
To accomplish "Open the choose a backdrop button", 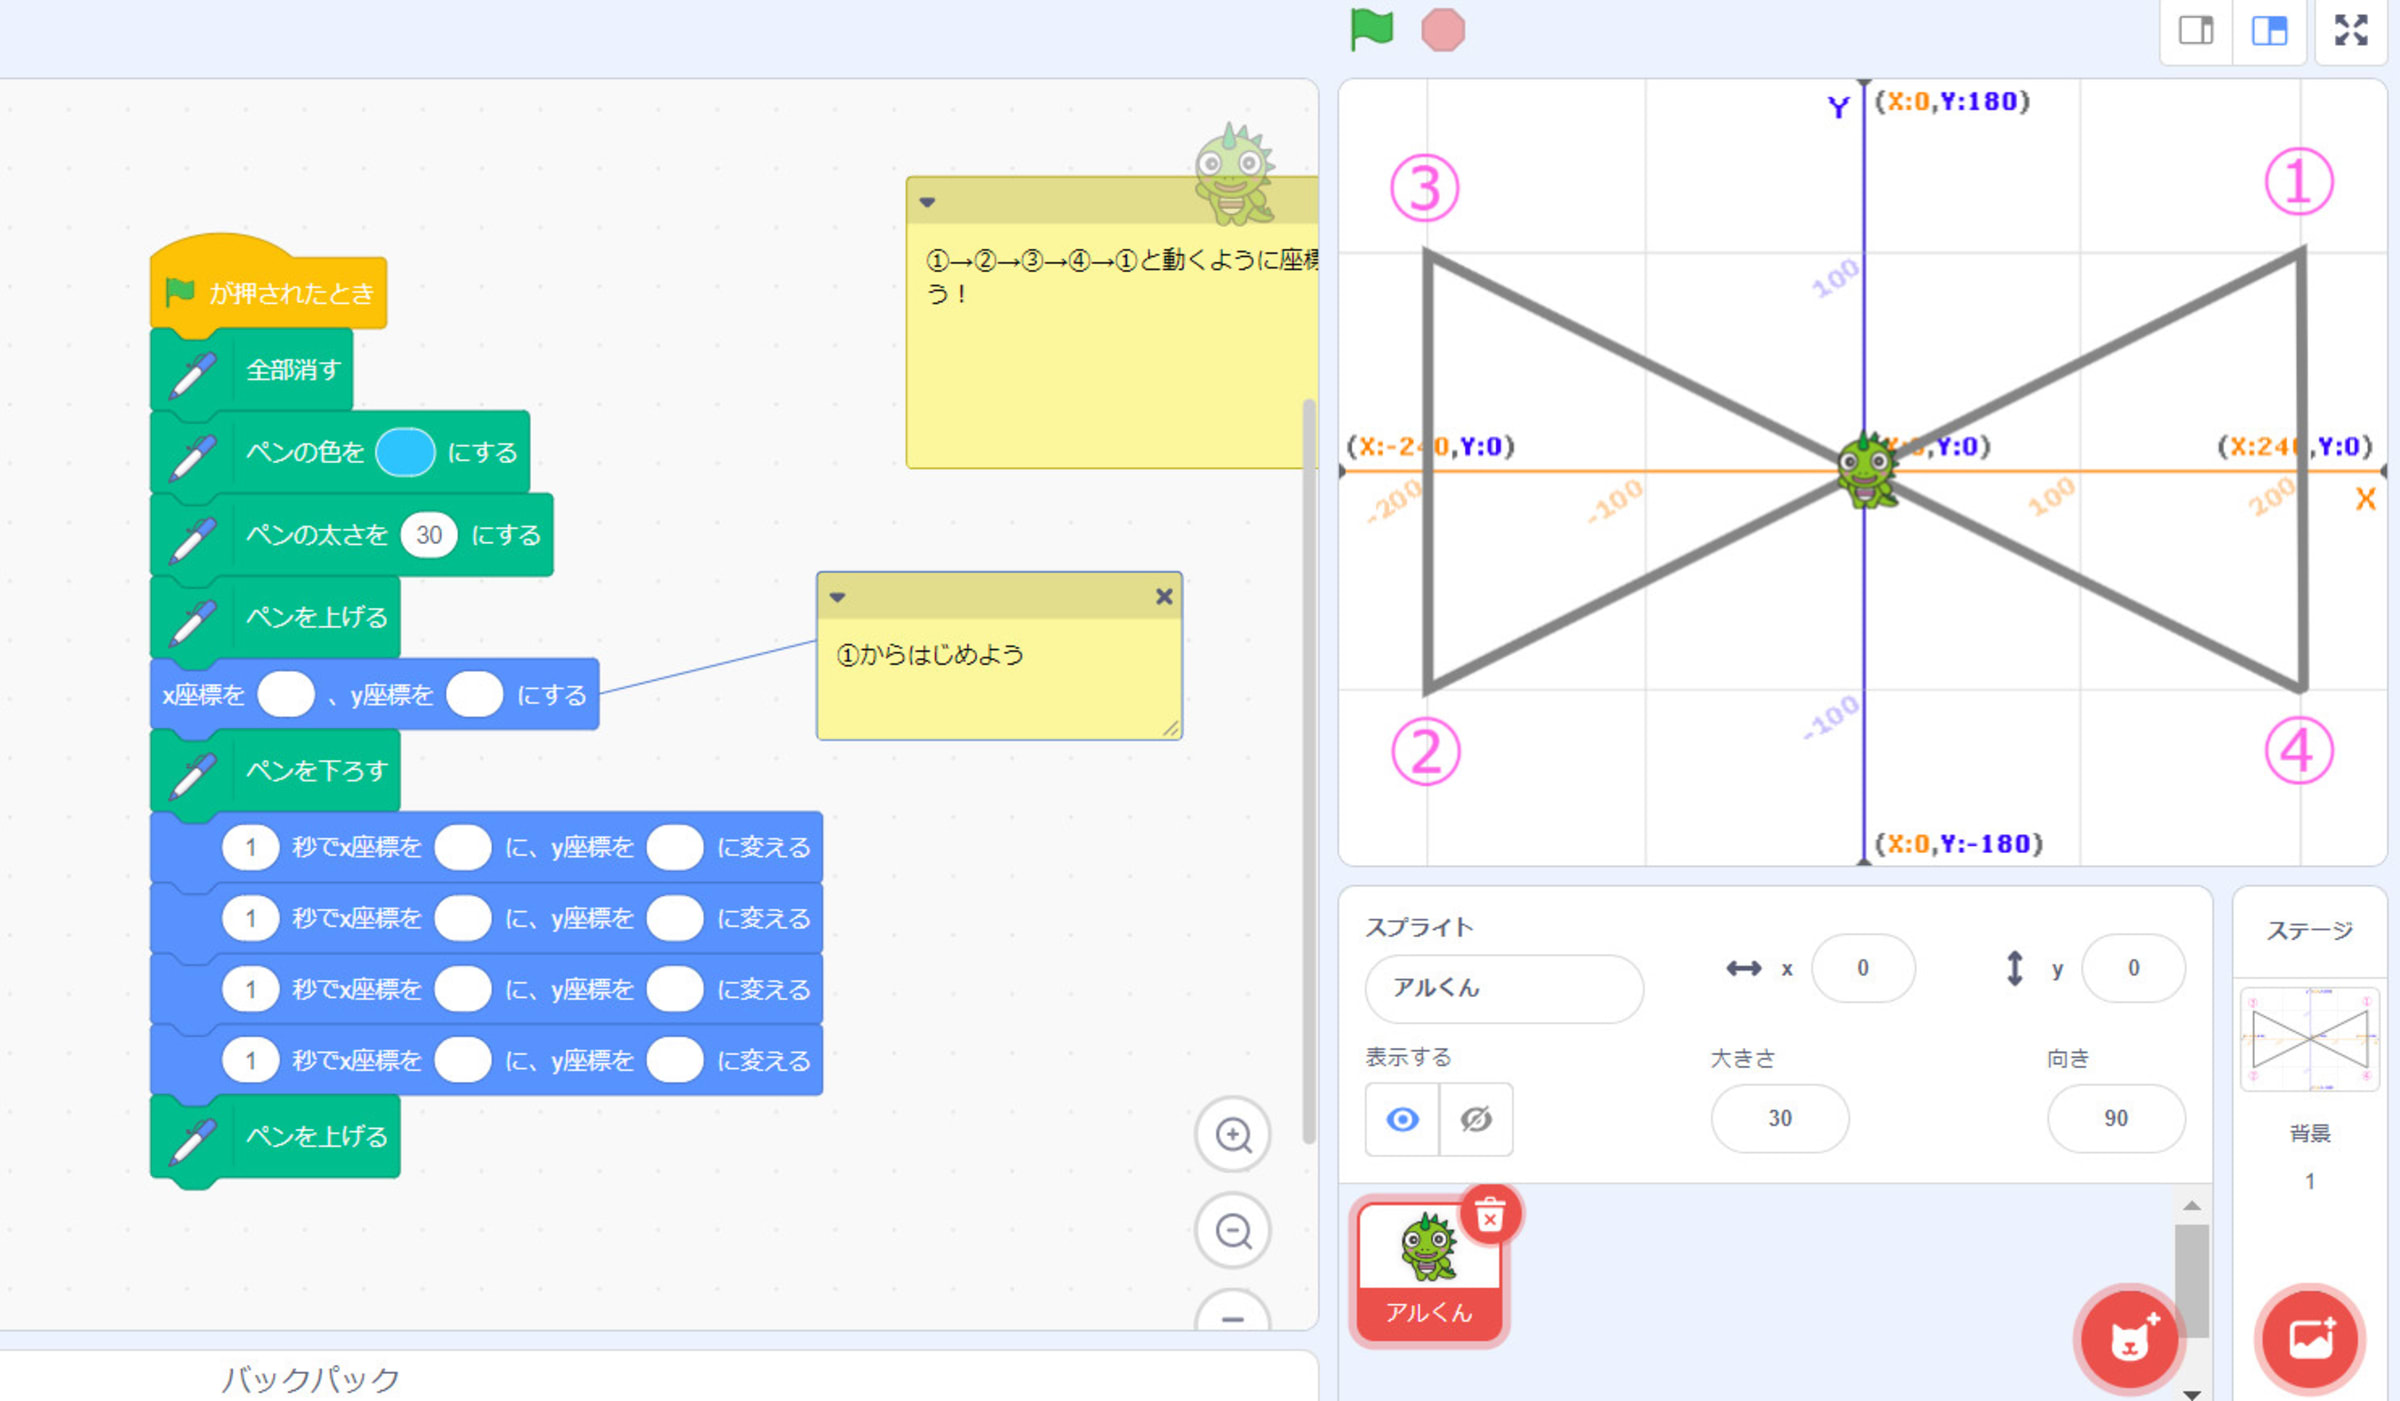I will [x=2310, y=1340].
